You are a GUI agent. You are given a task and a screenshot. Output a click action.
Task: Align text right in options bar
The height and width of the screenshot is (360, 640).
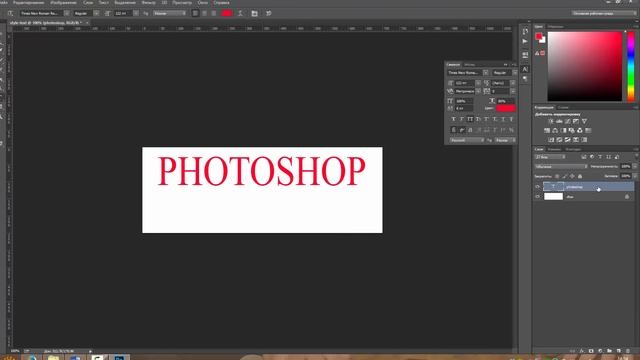(213, 13)
